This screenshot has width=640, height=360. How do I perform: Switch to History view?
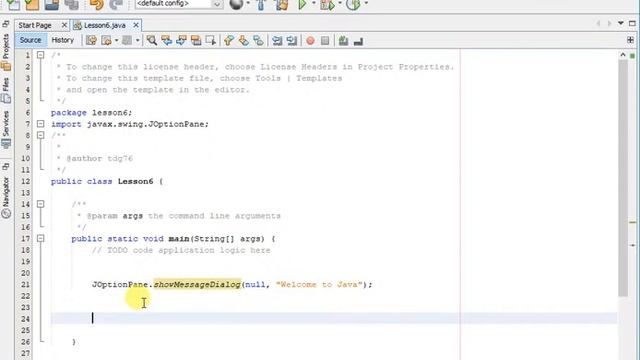[62, 40]
